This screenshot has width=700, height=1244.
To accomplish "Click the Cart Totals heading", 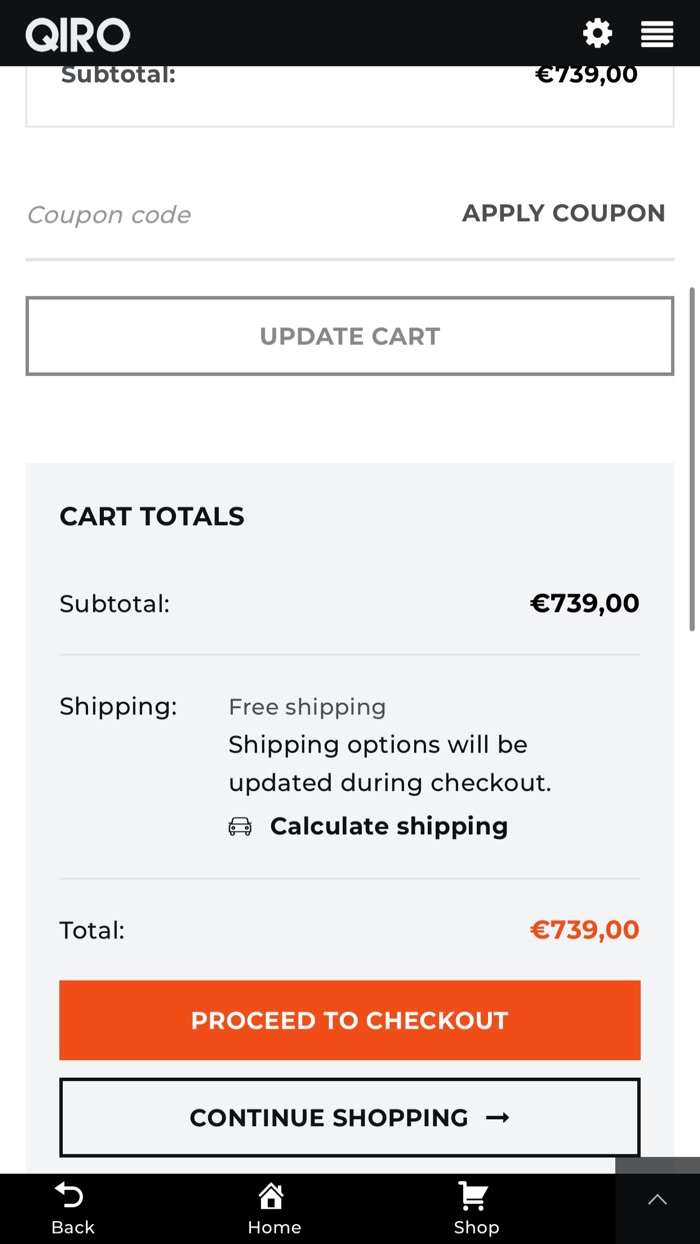I will click(x=152, y=516).
